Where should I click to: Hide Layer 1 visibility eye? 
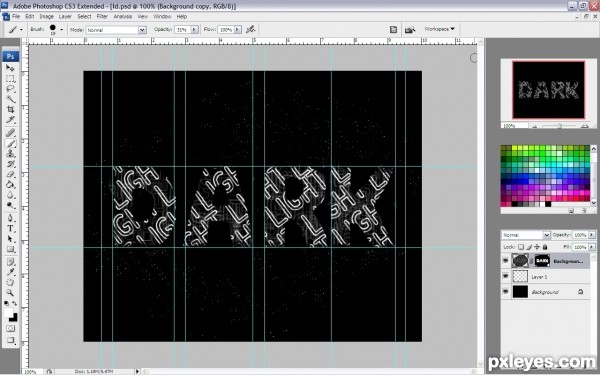(506, 276)
